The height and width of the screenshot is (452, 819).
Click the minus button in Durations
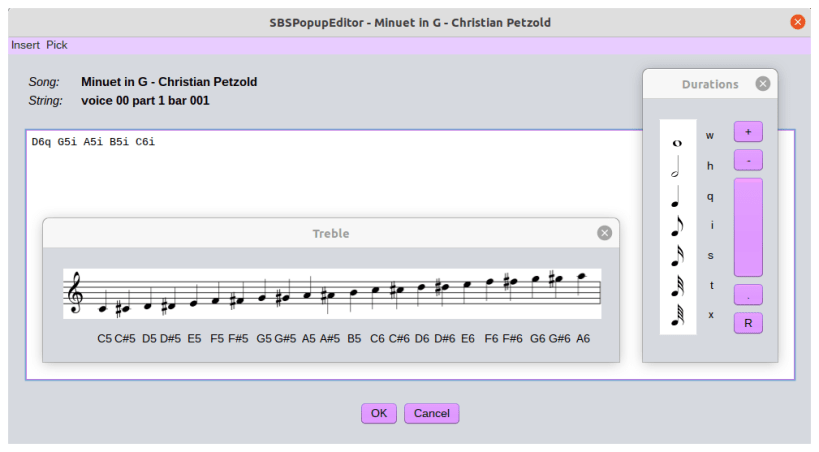tap(748, 160)
